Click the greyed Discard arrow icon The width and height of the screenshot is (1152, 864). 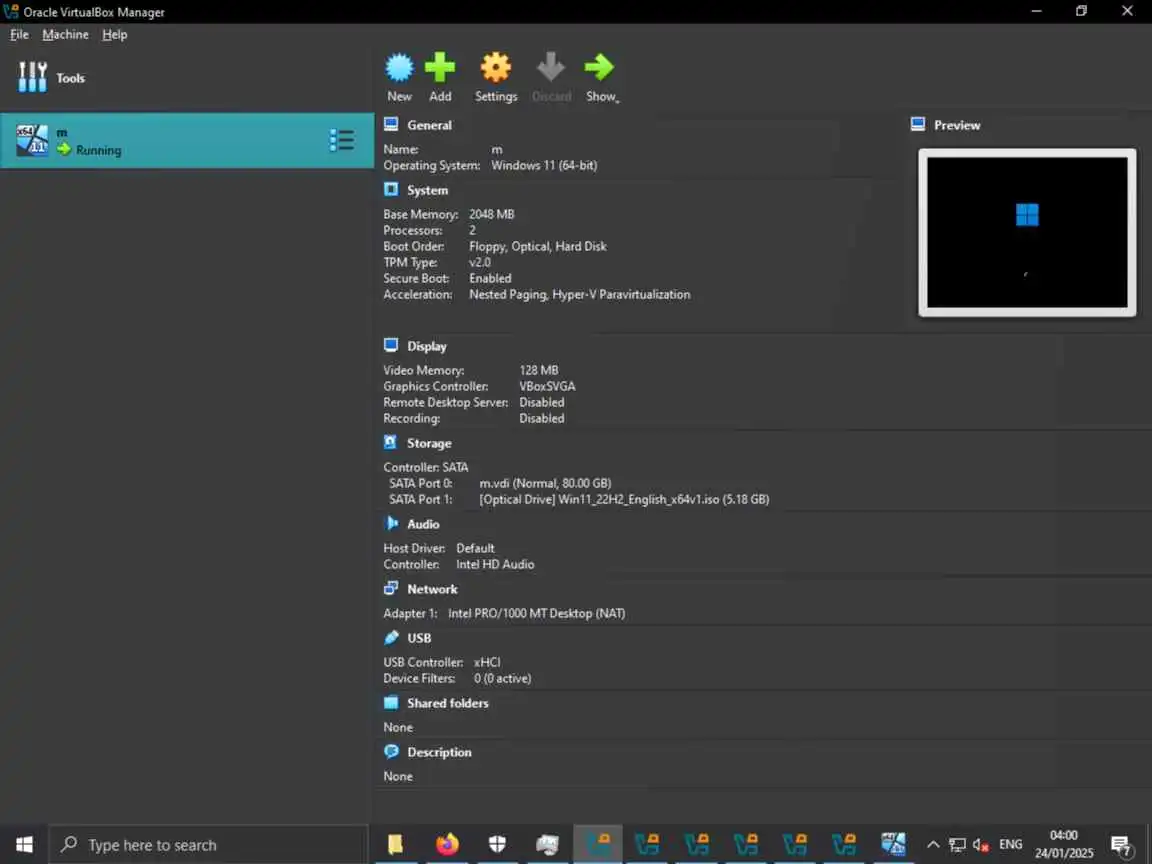pos(551,68)
